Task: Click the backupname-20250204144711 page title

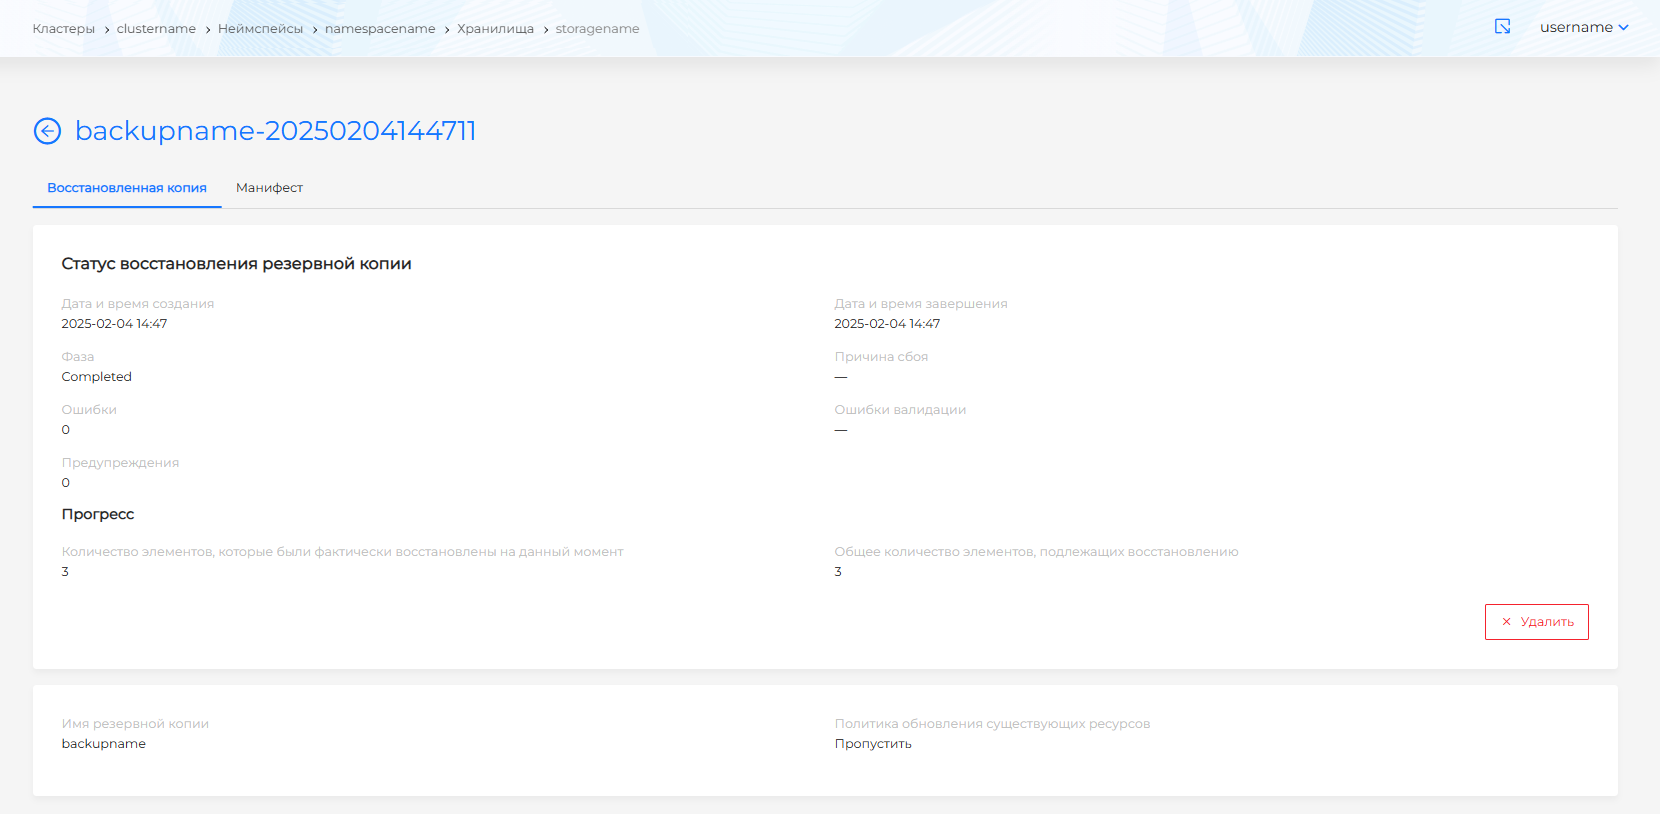Action: [x=275, y=131]
